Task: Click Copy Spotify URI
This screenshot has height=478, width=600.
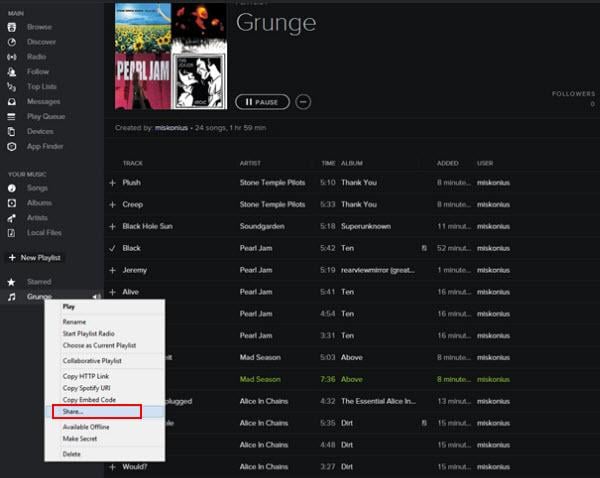Action: [x=87, y=388]
